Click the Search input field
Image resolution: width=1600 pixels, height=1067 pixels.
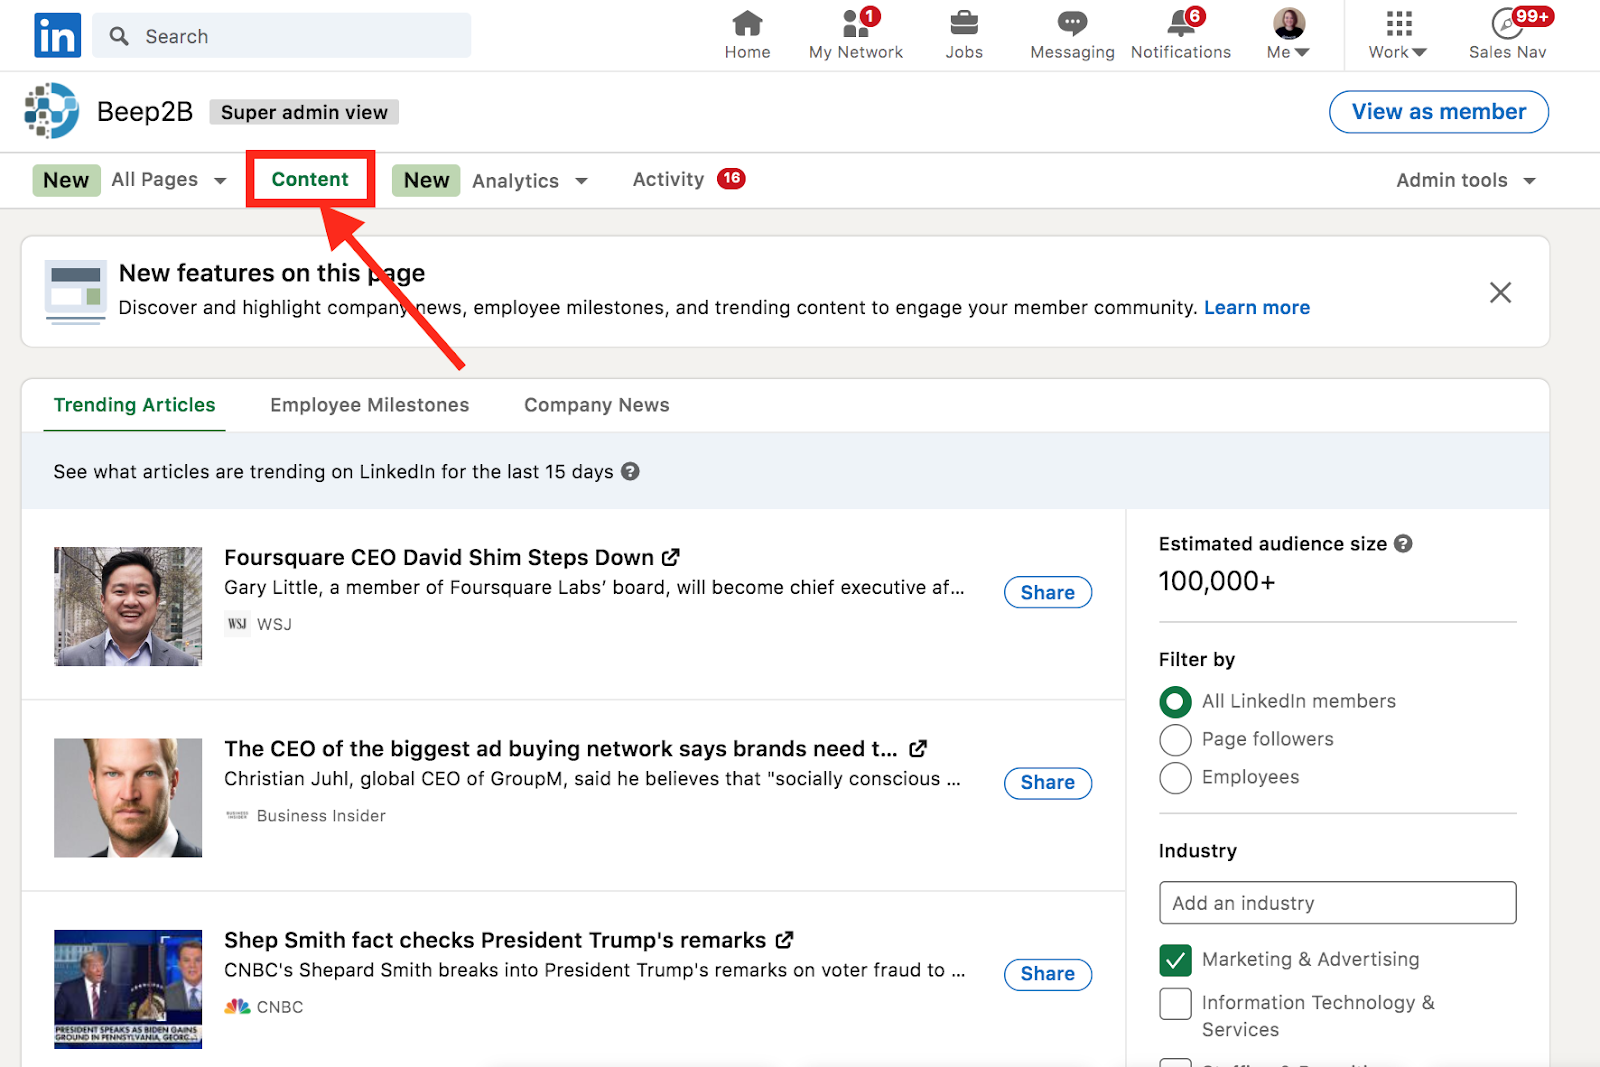[282, 36]
